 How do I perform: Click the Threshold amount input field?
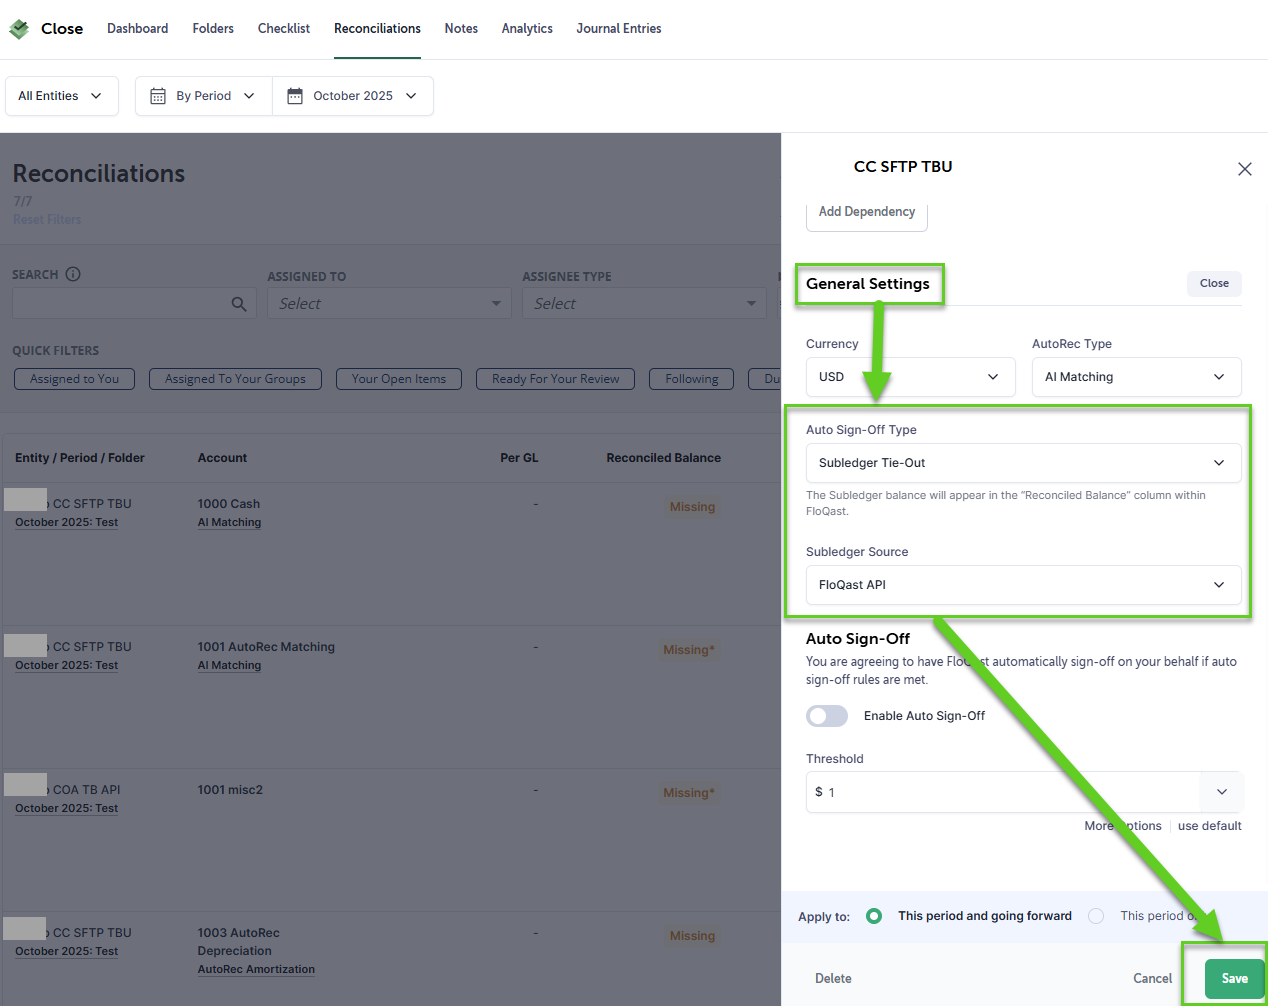[x=1000, y=792]
